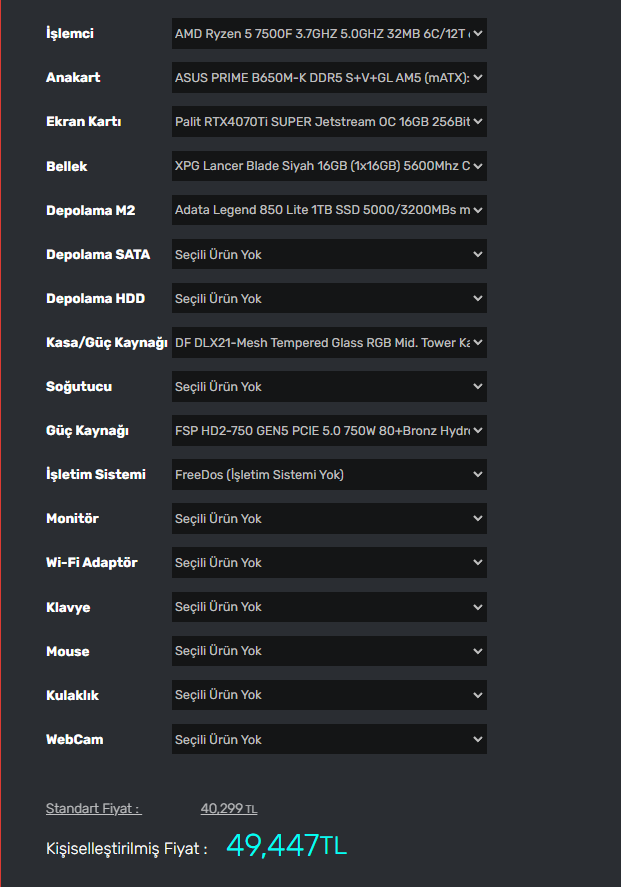This screenshot has height=887, width=621.
Task: Change the İşletim Sistemi operating system
Action: (329, 475)
